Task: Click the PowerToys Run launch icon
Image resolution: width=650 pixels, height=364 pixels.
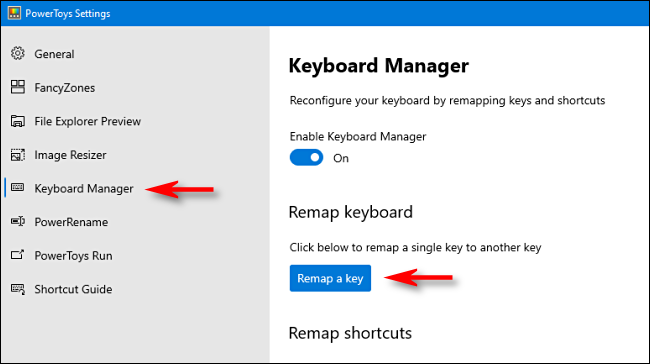Action: click(18, 255)
